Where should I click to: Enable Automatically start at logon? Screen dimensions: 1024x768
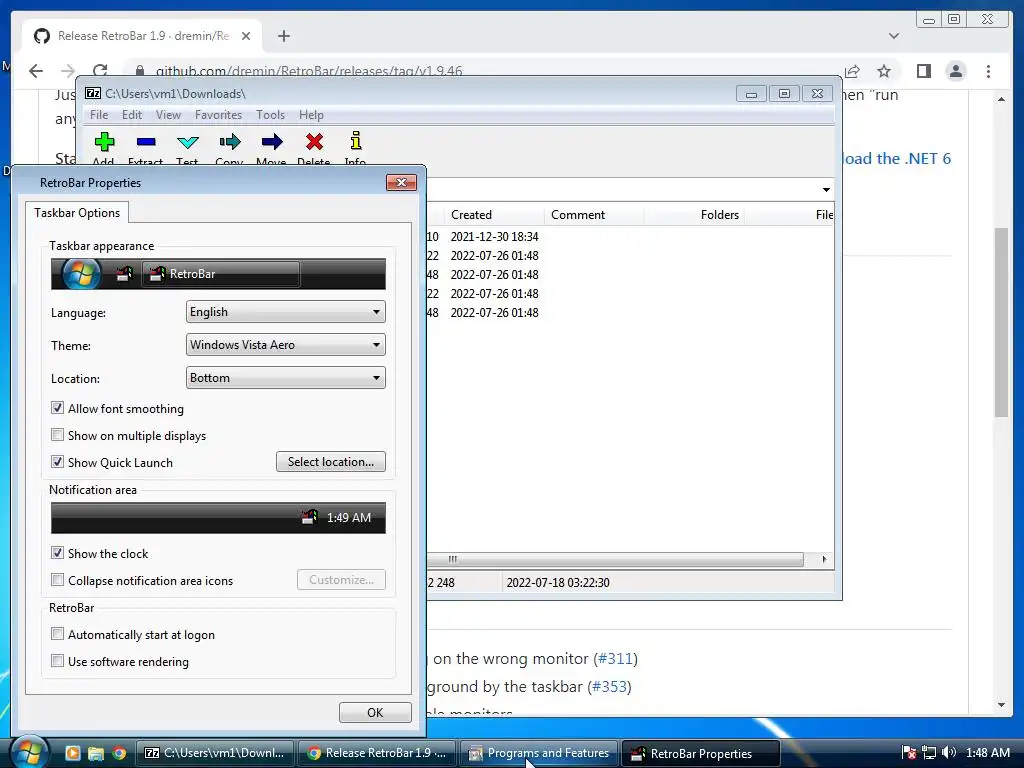tap(57, 634)
